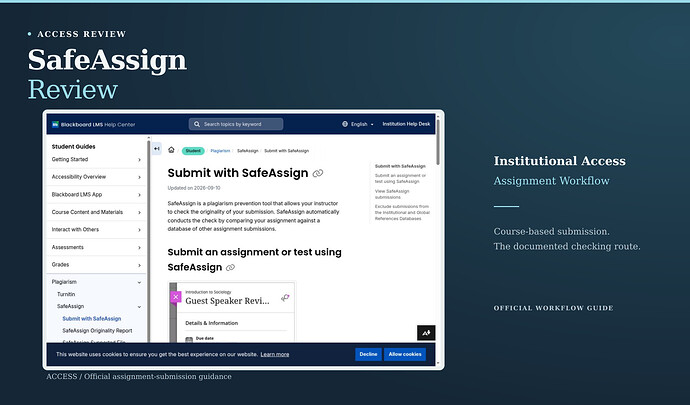Jump to 'Submit an assignment or test' contents link
Viewport: 690px width, 405px height.
tap(400, 178)
